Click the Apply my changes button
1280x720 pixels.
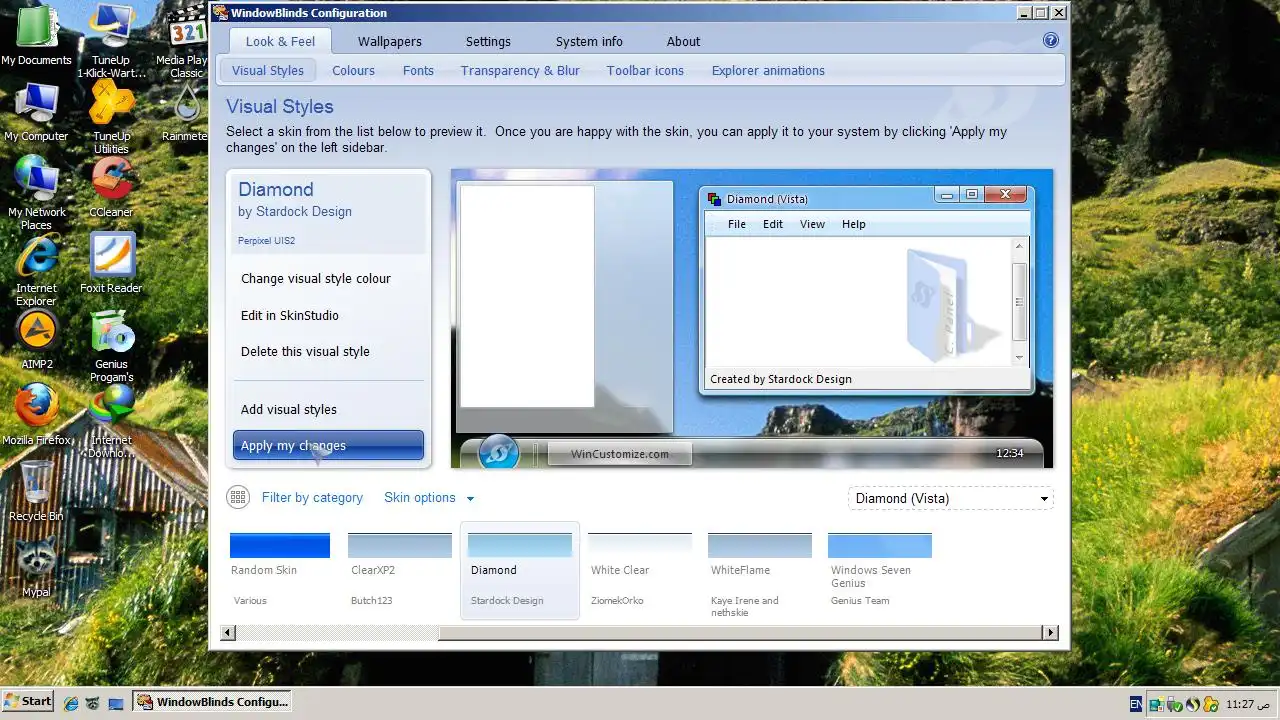tap(328, 445)
